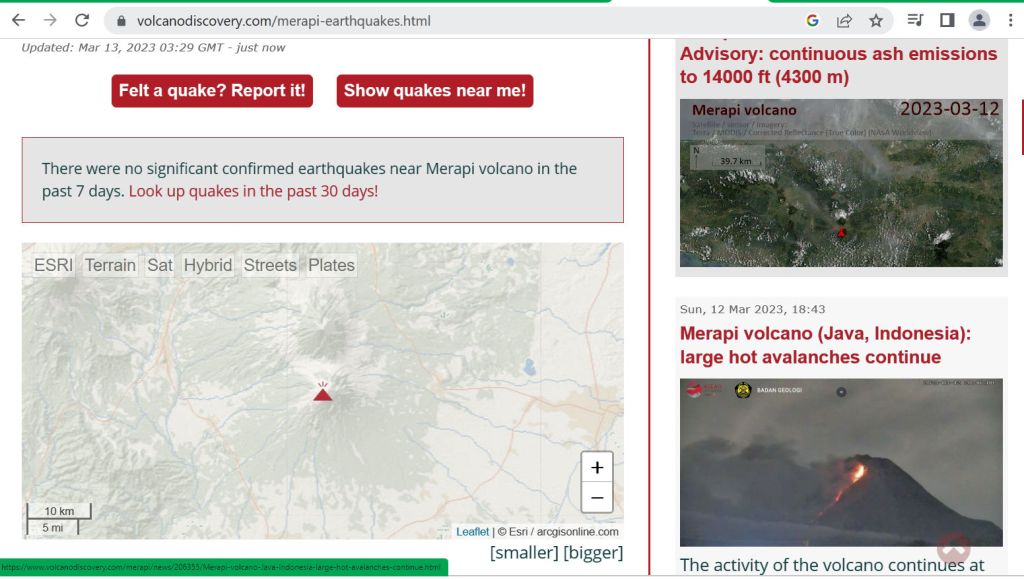Click 'Show quakes near me!' button
This screenshot has width=1024, height=579.
434,91
